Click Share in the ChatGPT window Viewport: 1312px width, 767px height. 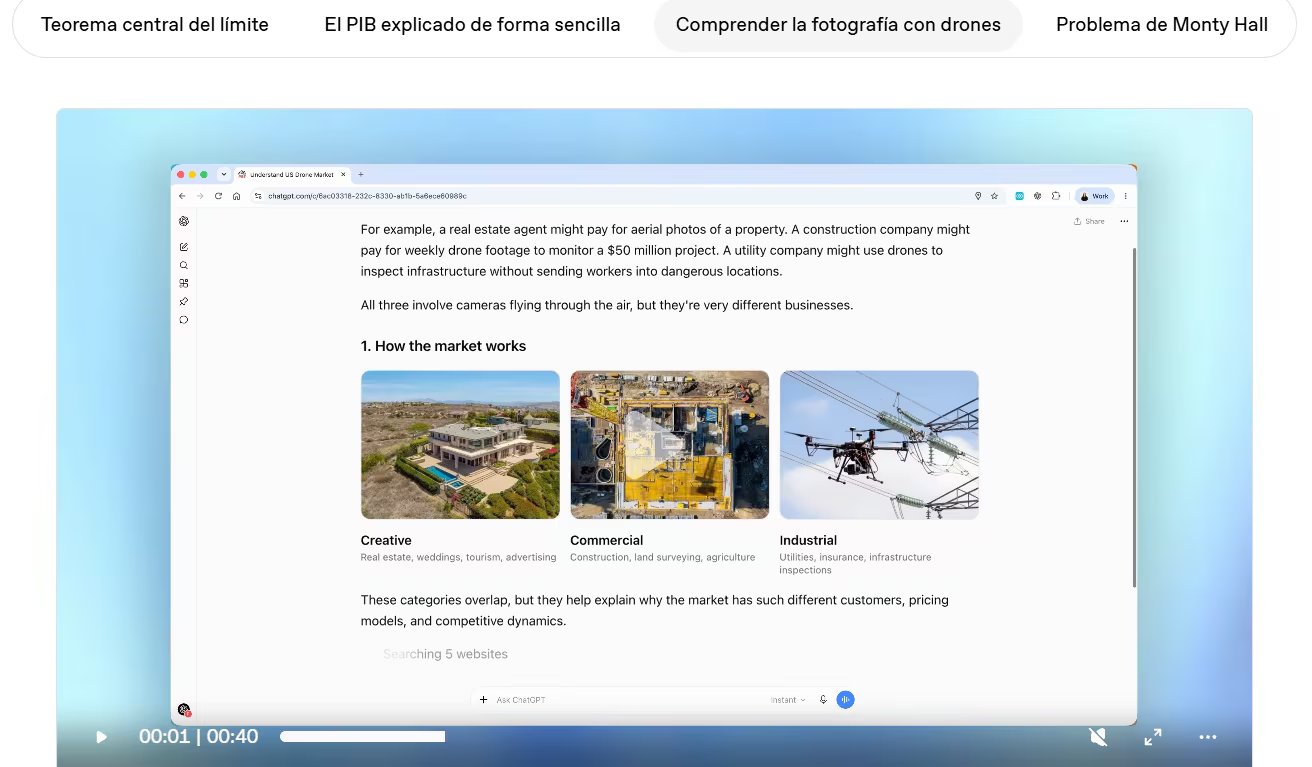tap(1089, 221)
